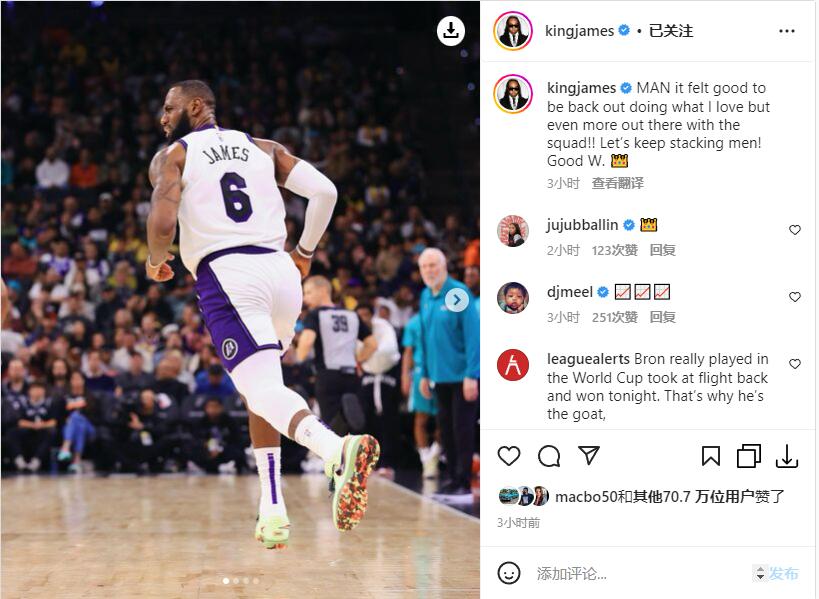Open the kingjames profile picture in the header
The width and height of the screenshot is (819, 599).
pos(512,31)
